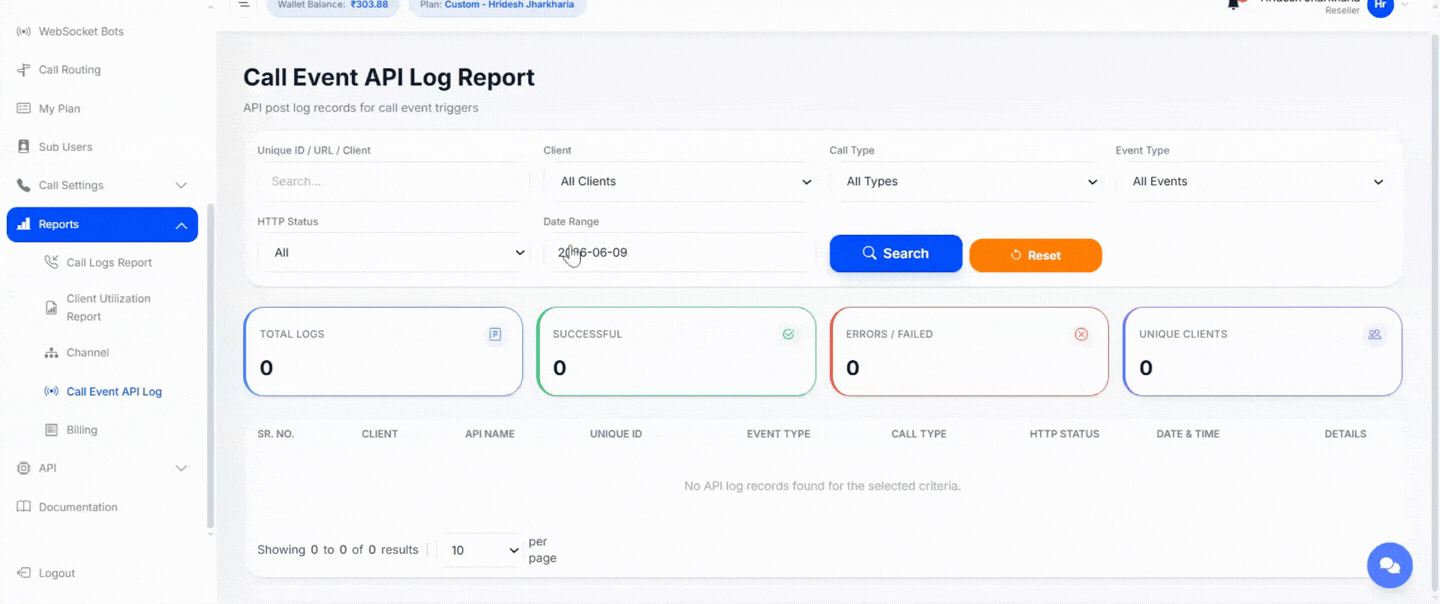The image size is (1440, 604).
Task: Click the WebSocket Bots icon in sidebar
Action: point(24,32)
